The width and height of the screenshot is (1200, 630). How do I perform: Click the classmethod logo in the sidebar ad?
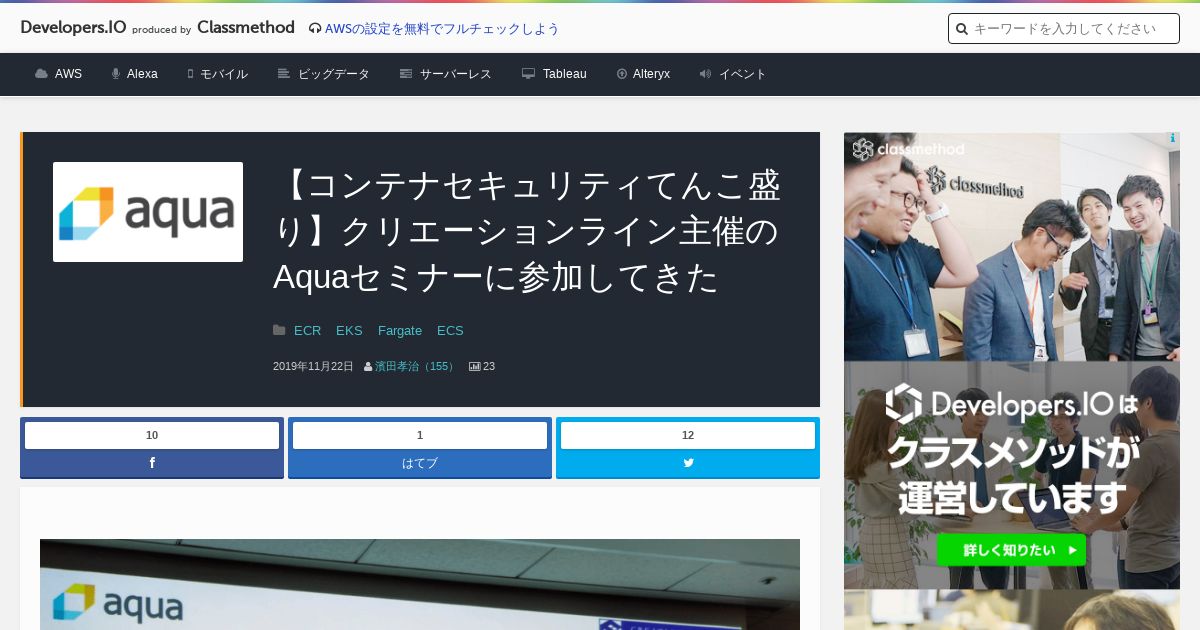pyautogui.click(x=909, y=150)
